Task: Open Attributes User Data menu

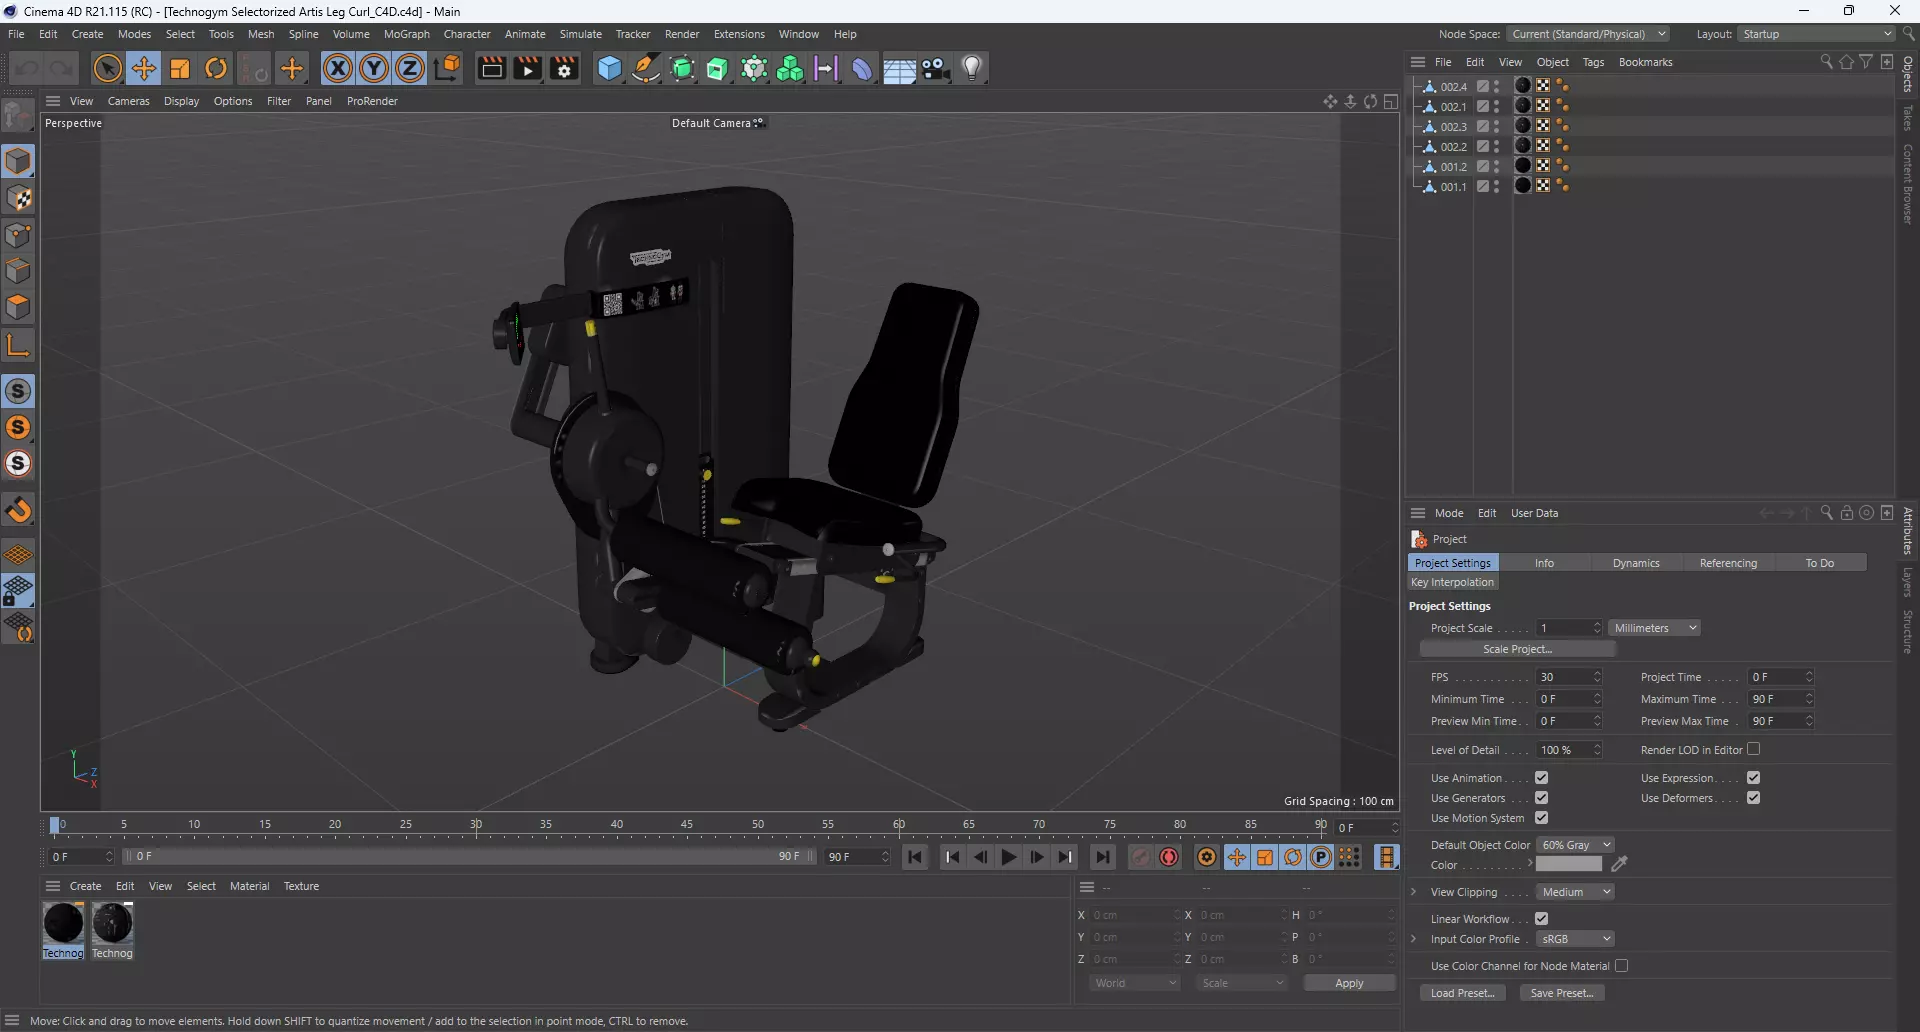Action: click(1534, 513)
